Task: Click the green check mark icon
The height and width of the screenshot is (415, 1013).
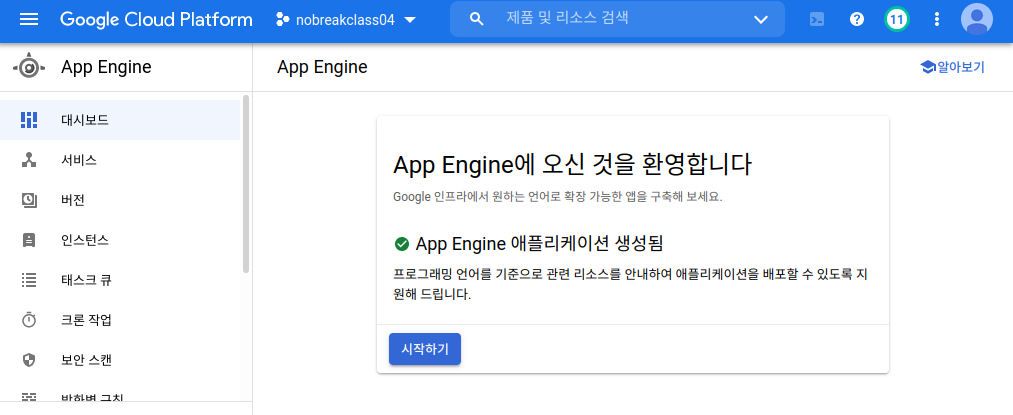Action: click(x=401, y=244)
